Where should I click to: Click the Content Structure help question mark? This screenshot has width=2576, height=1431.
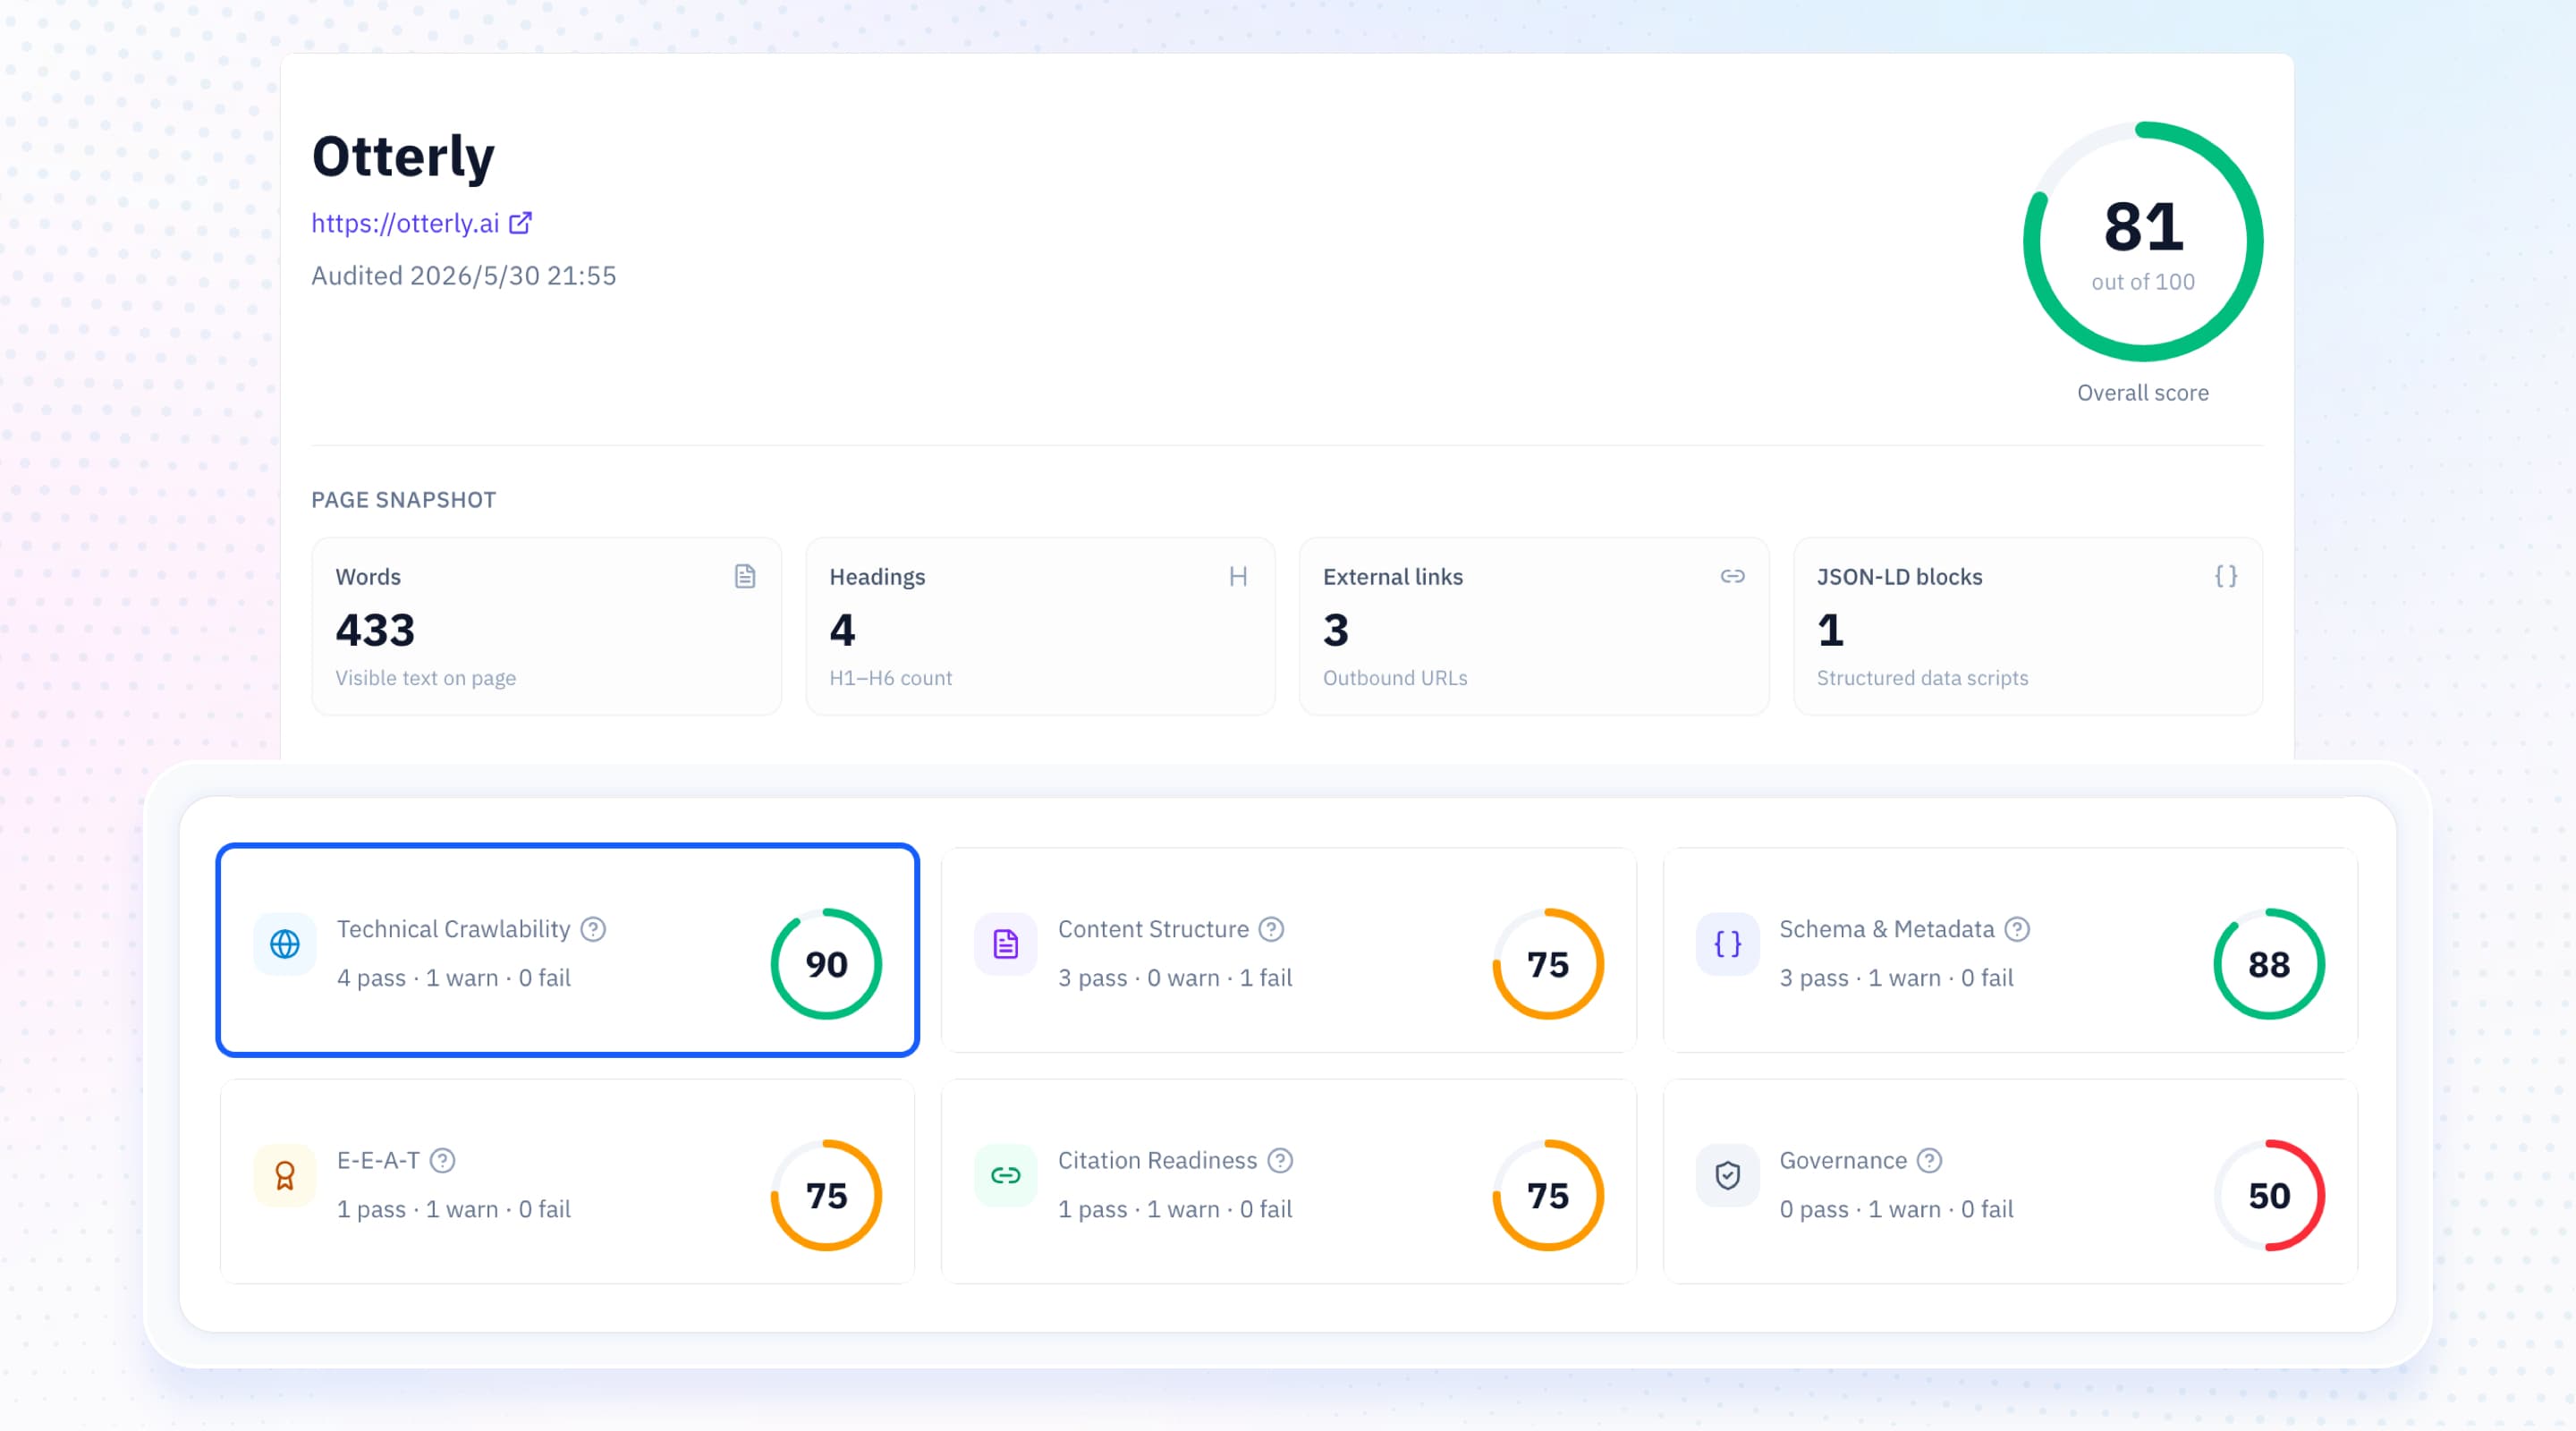(x=1271, y=929)
